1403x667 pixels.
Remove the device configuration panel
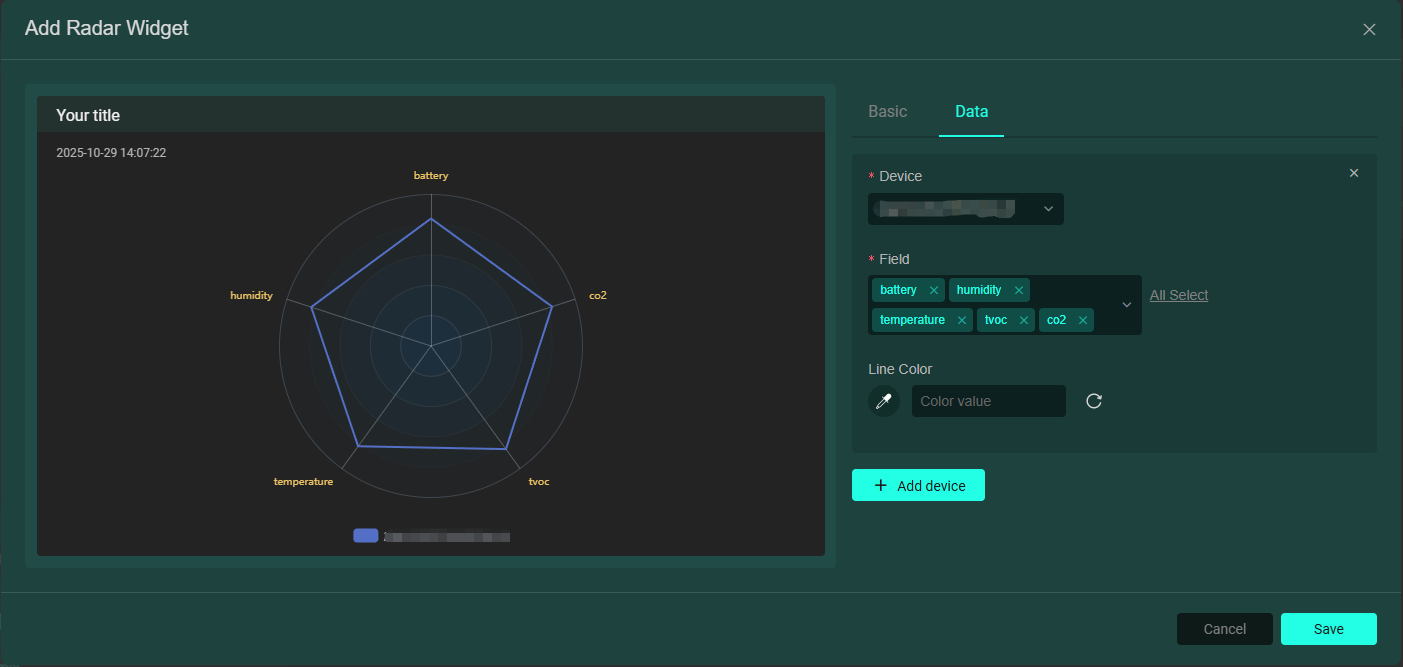click(x=1354, y=173)
